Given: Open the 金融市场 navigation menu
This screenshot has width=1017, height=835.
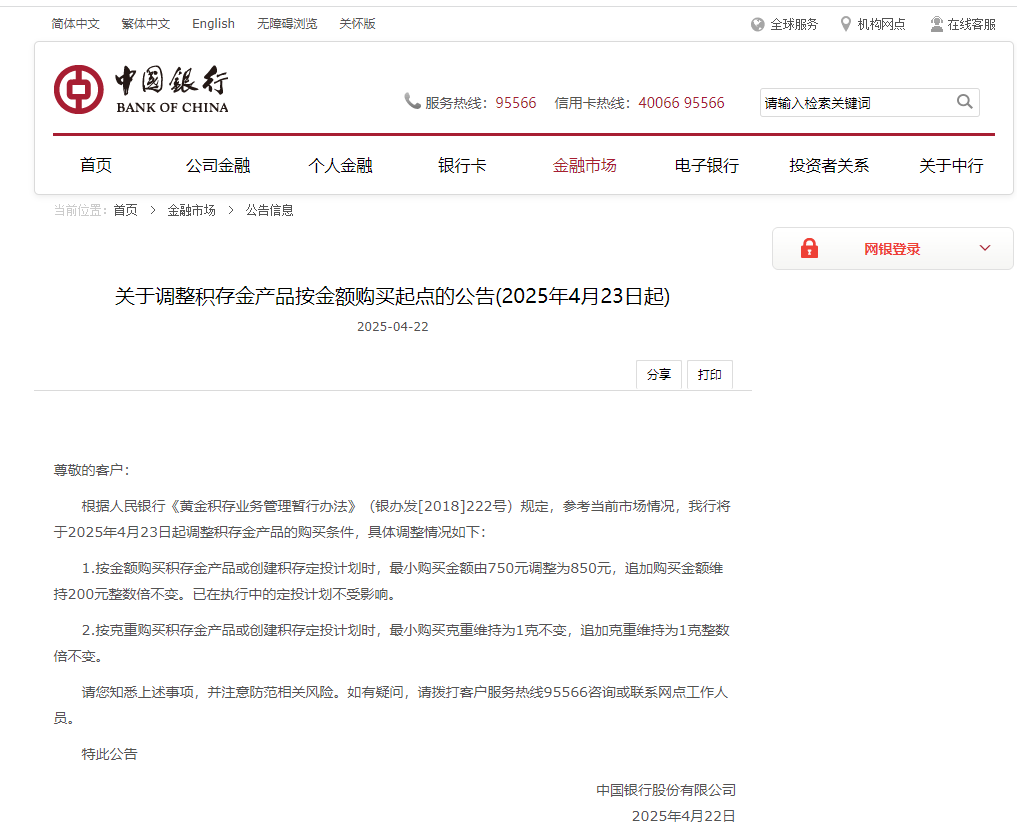Looking at the screenshot, I should coord(584,165).
